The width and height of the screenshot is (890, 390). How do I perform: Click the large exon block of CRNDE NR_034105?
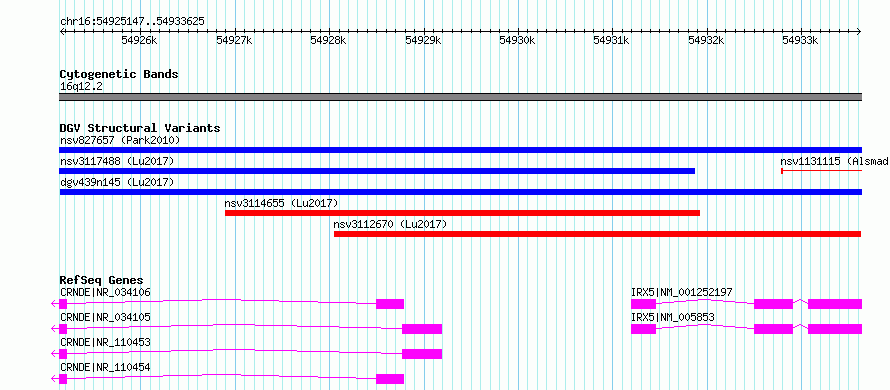tap(422, 329)
